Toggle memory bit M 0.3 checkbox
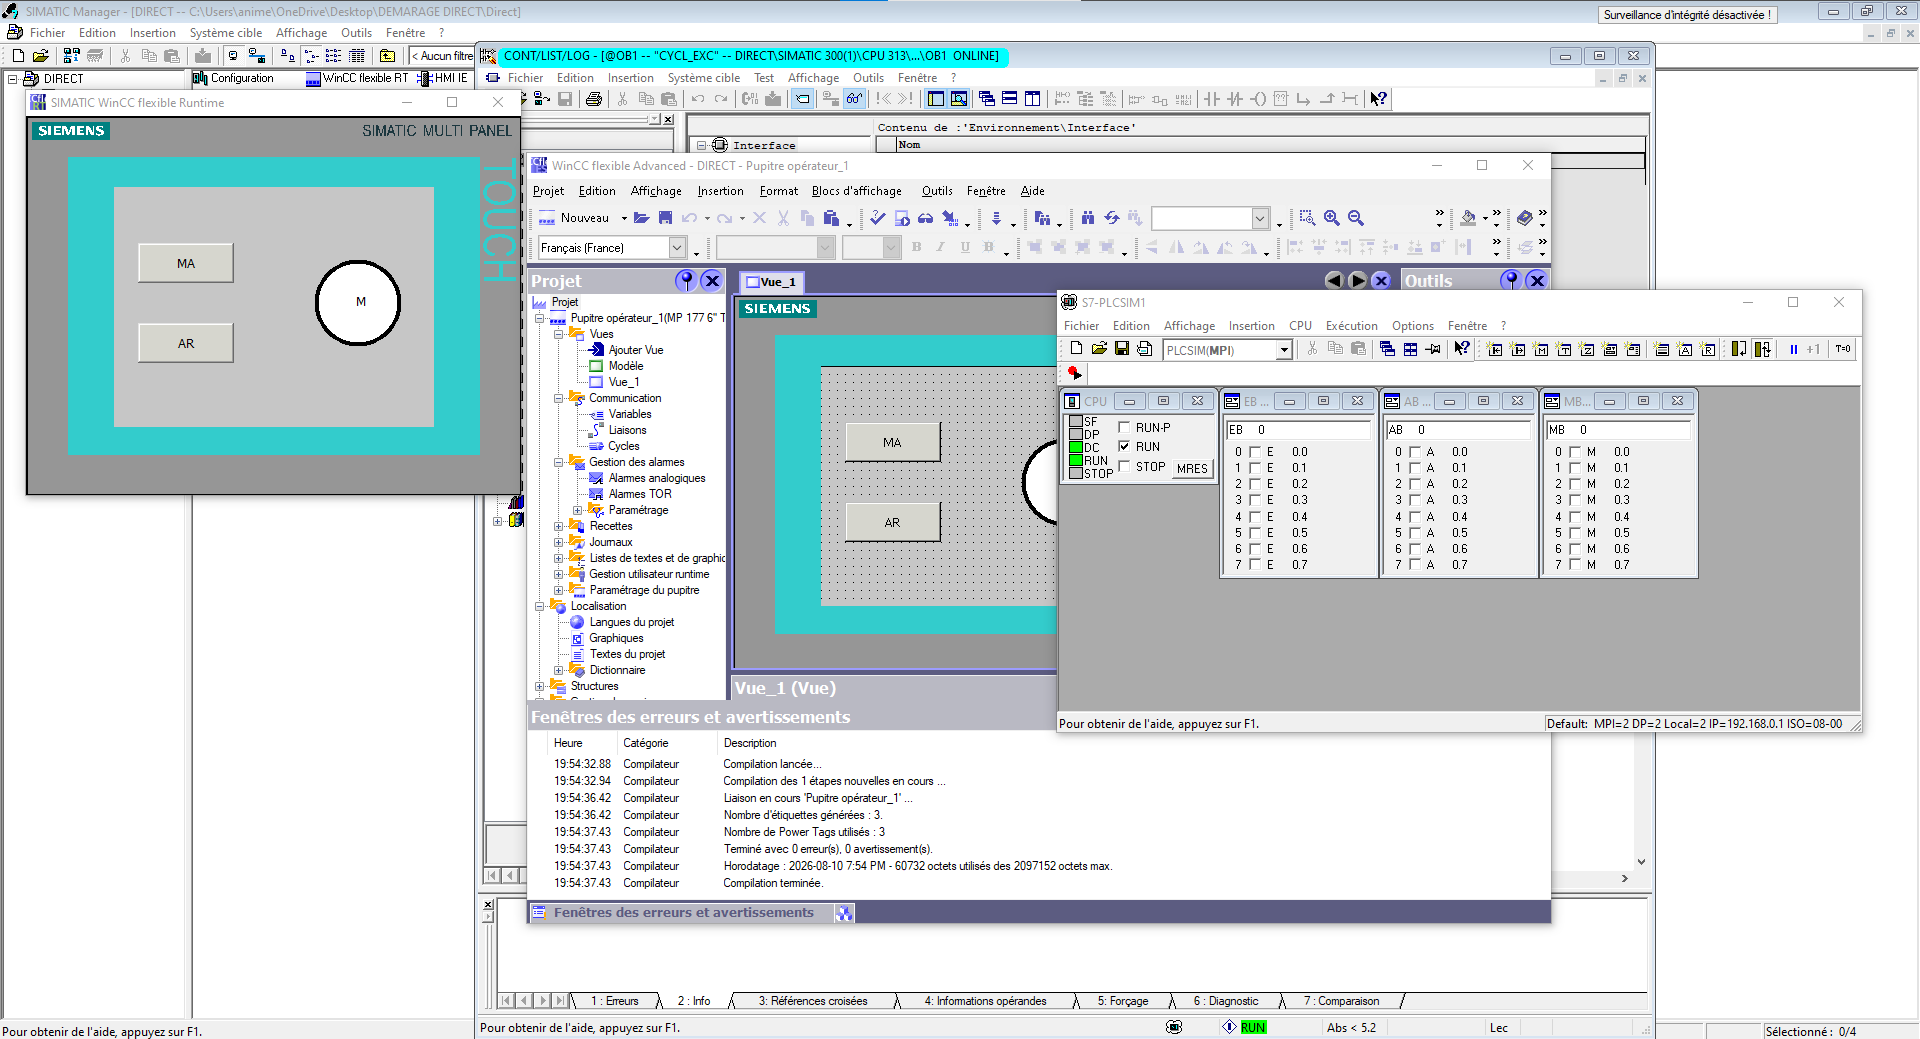1920x1039 pixels. pos(1575,500)
